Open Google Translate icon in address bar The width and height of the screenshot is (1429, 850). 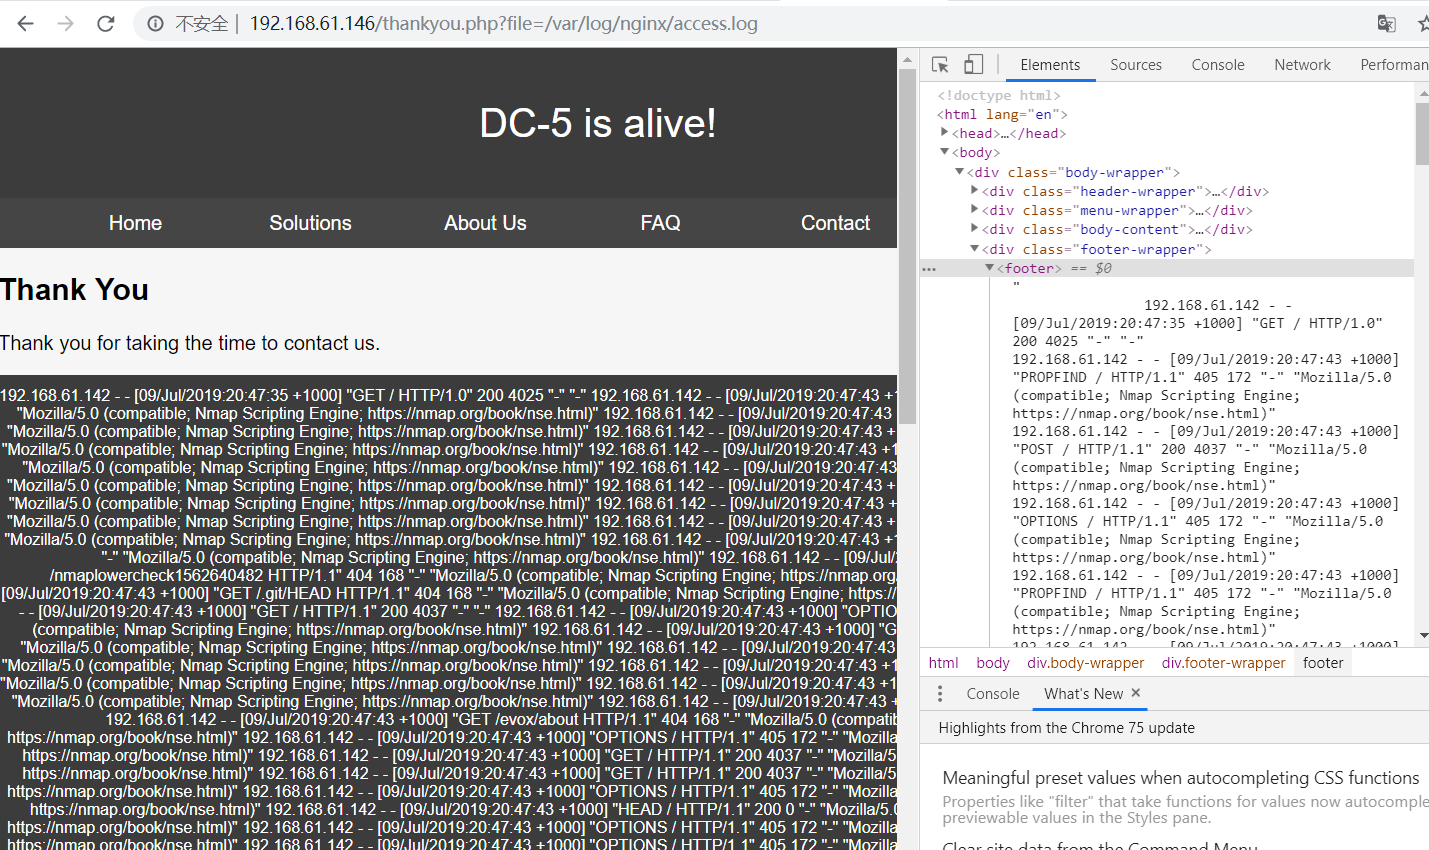tap(1386, 23)
